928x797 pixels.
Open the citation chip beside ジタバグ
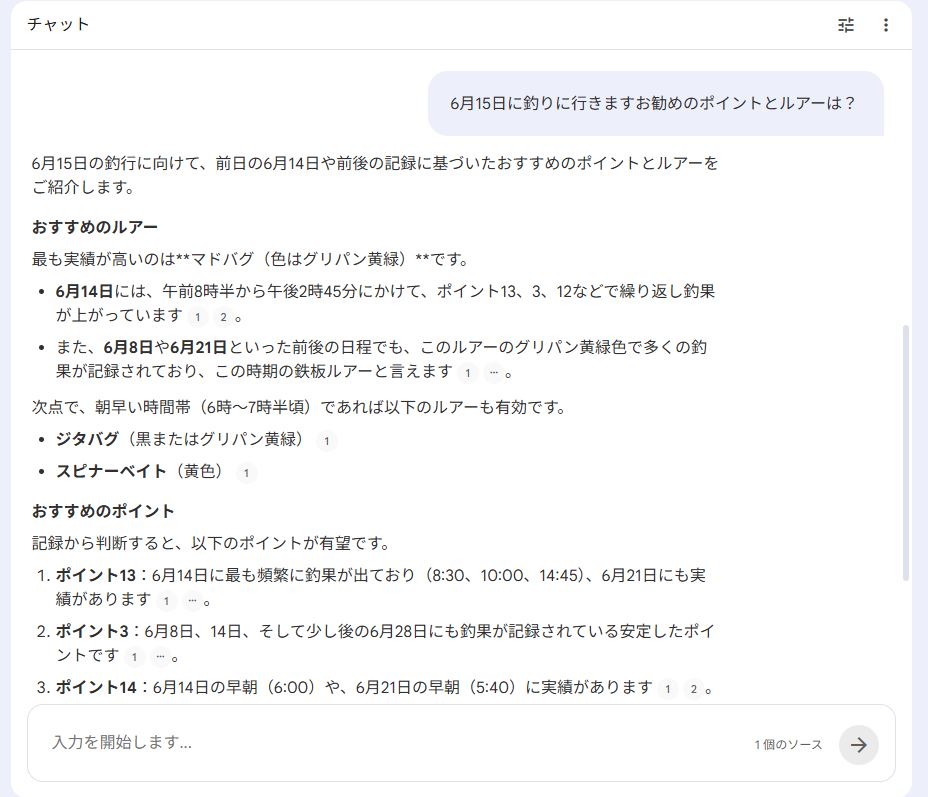[x=327, y=441]
